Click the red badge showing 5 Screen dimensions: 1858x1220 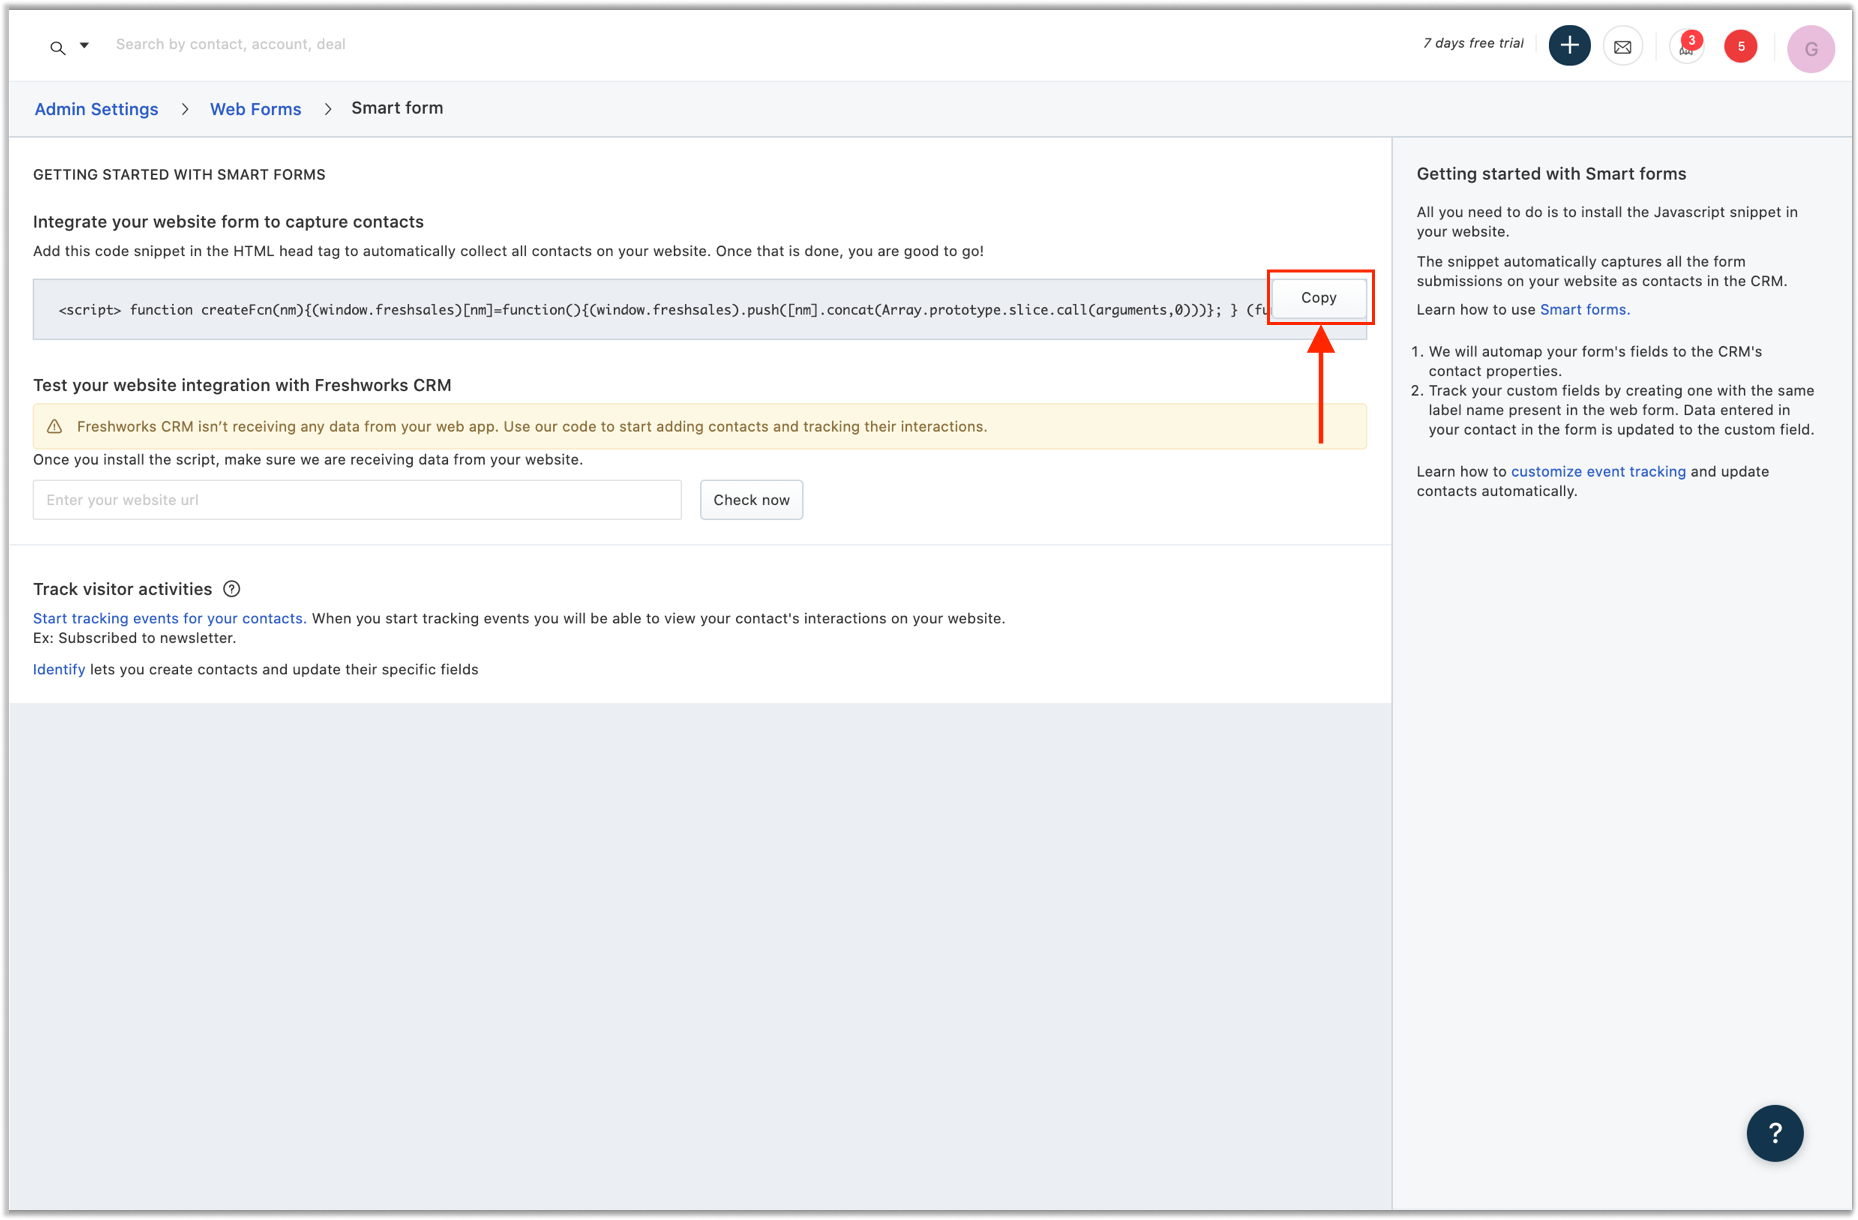[x=1740, y=46]
